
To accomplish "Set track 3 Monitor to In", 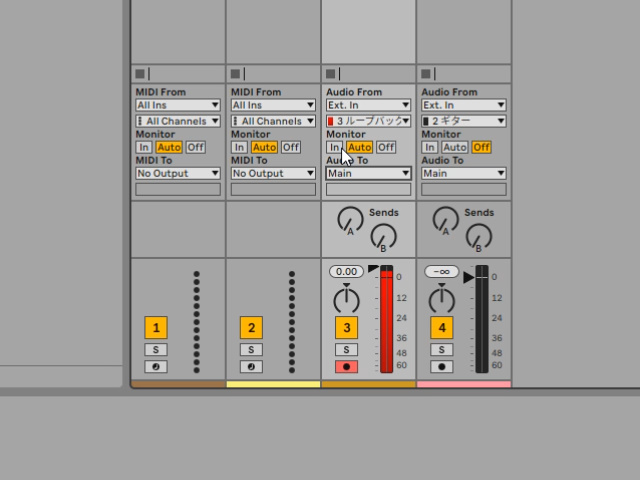I will point(335,147).
